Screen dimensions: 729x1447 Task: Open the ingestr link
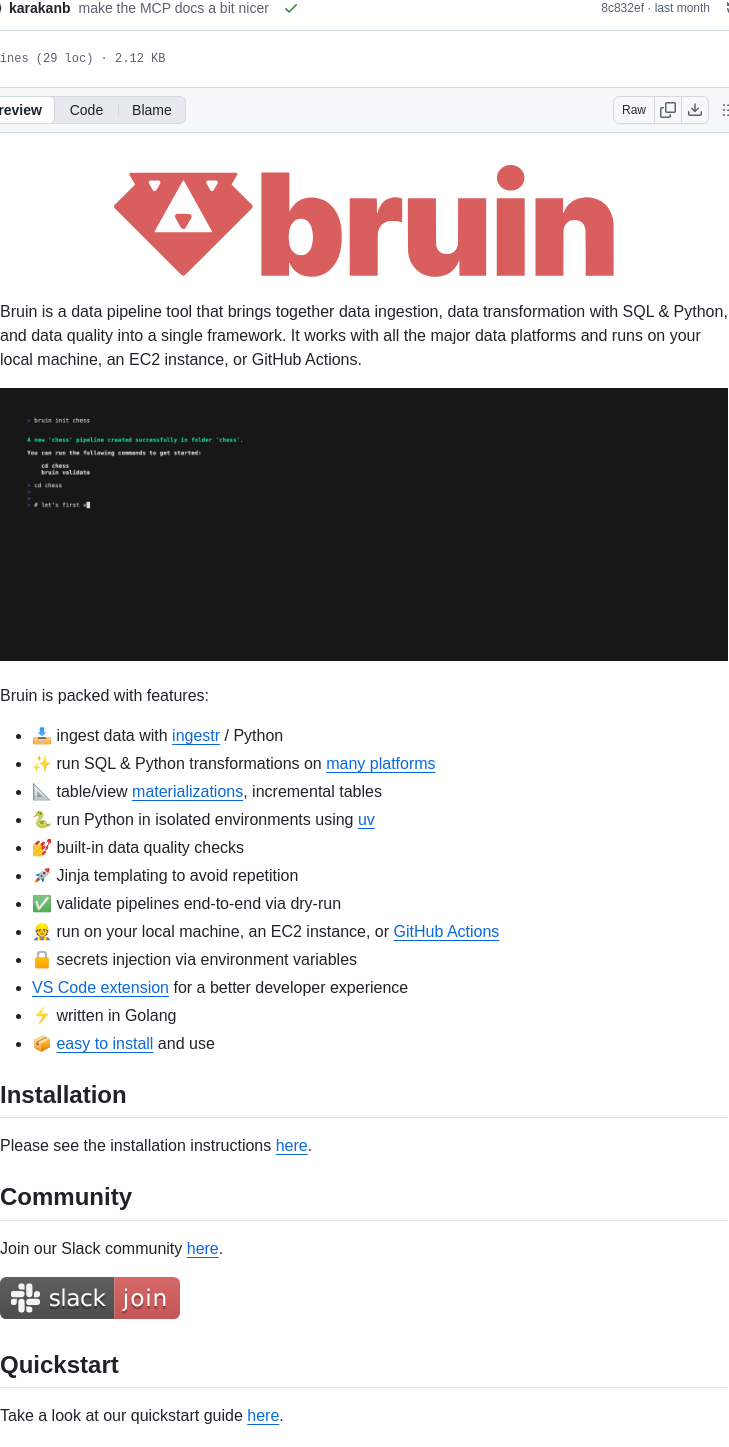195,735
